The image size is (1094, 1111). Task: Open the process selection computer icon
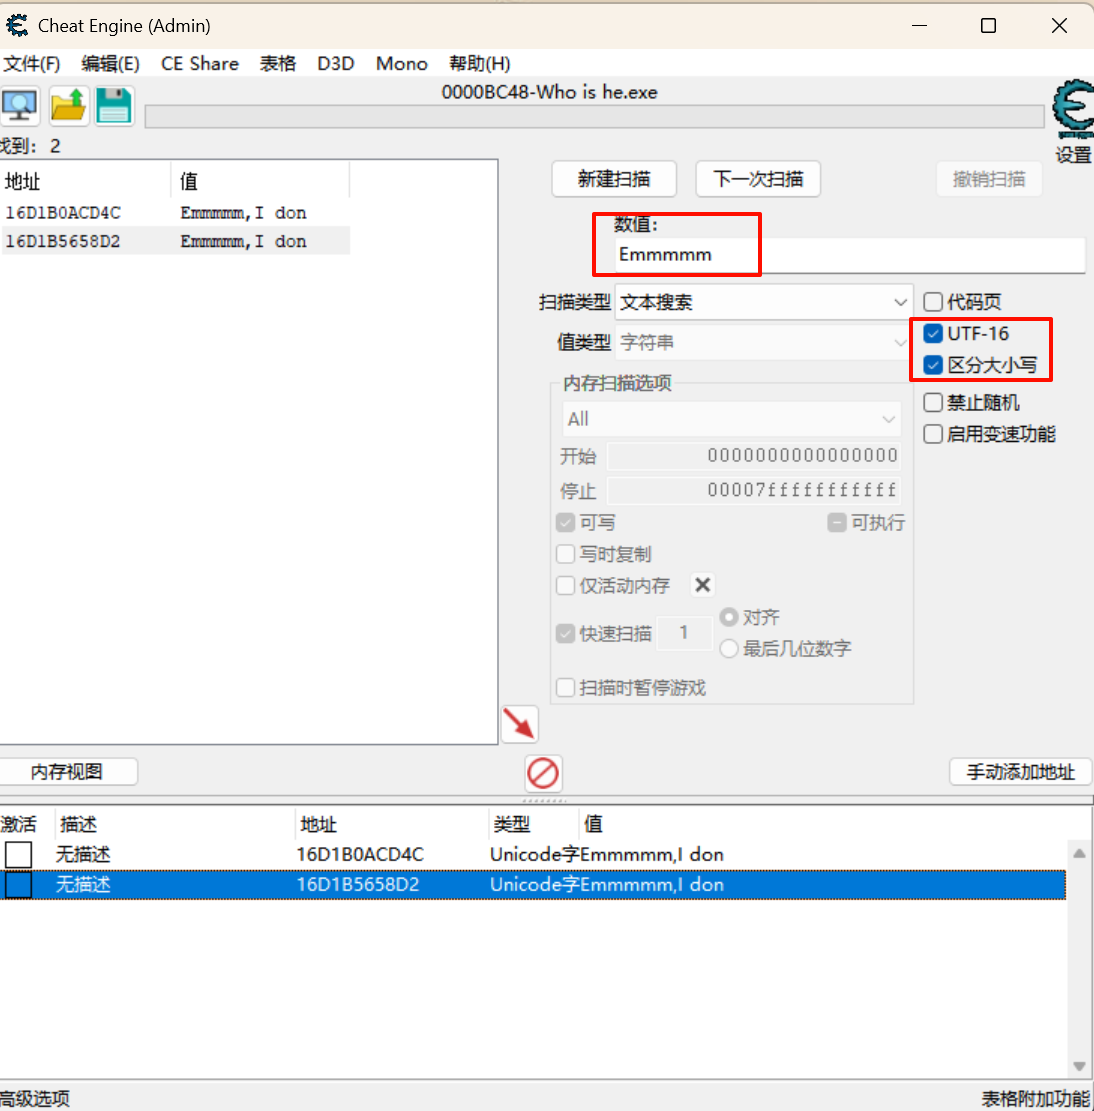point(20,106)
